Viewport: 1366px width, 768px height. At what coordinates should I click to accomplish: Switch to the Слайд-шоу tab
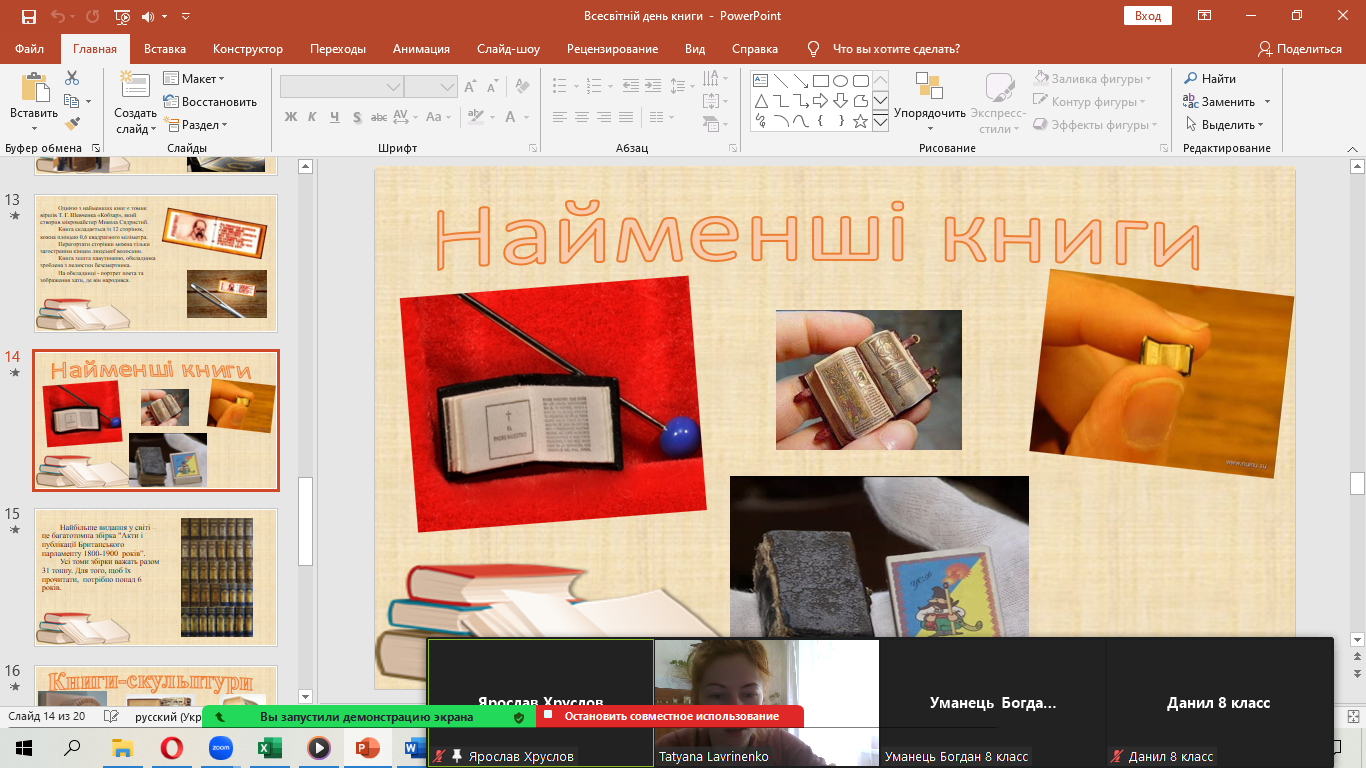(x=508, y=49)
